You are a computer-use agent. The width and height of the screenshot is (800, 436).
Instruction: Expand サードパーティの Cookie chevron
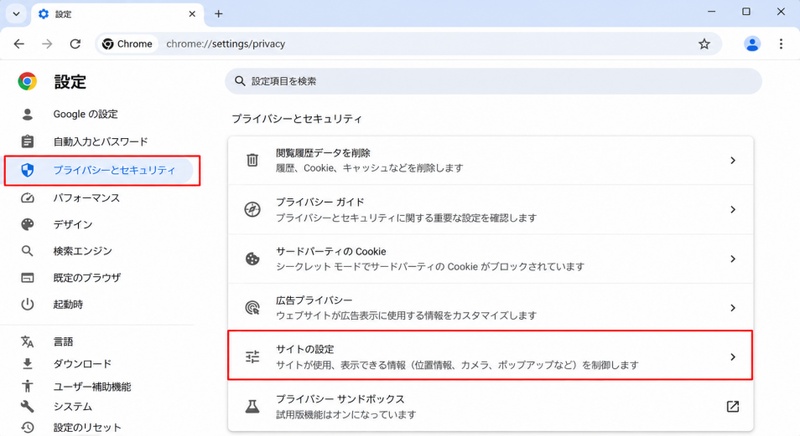pos(733,259)
